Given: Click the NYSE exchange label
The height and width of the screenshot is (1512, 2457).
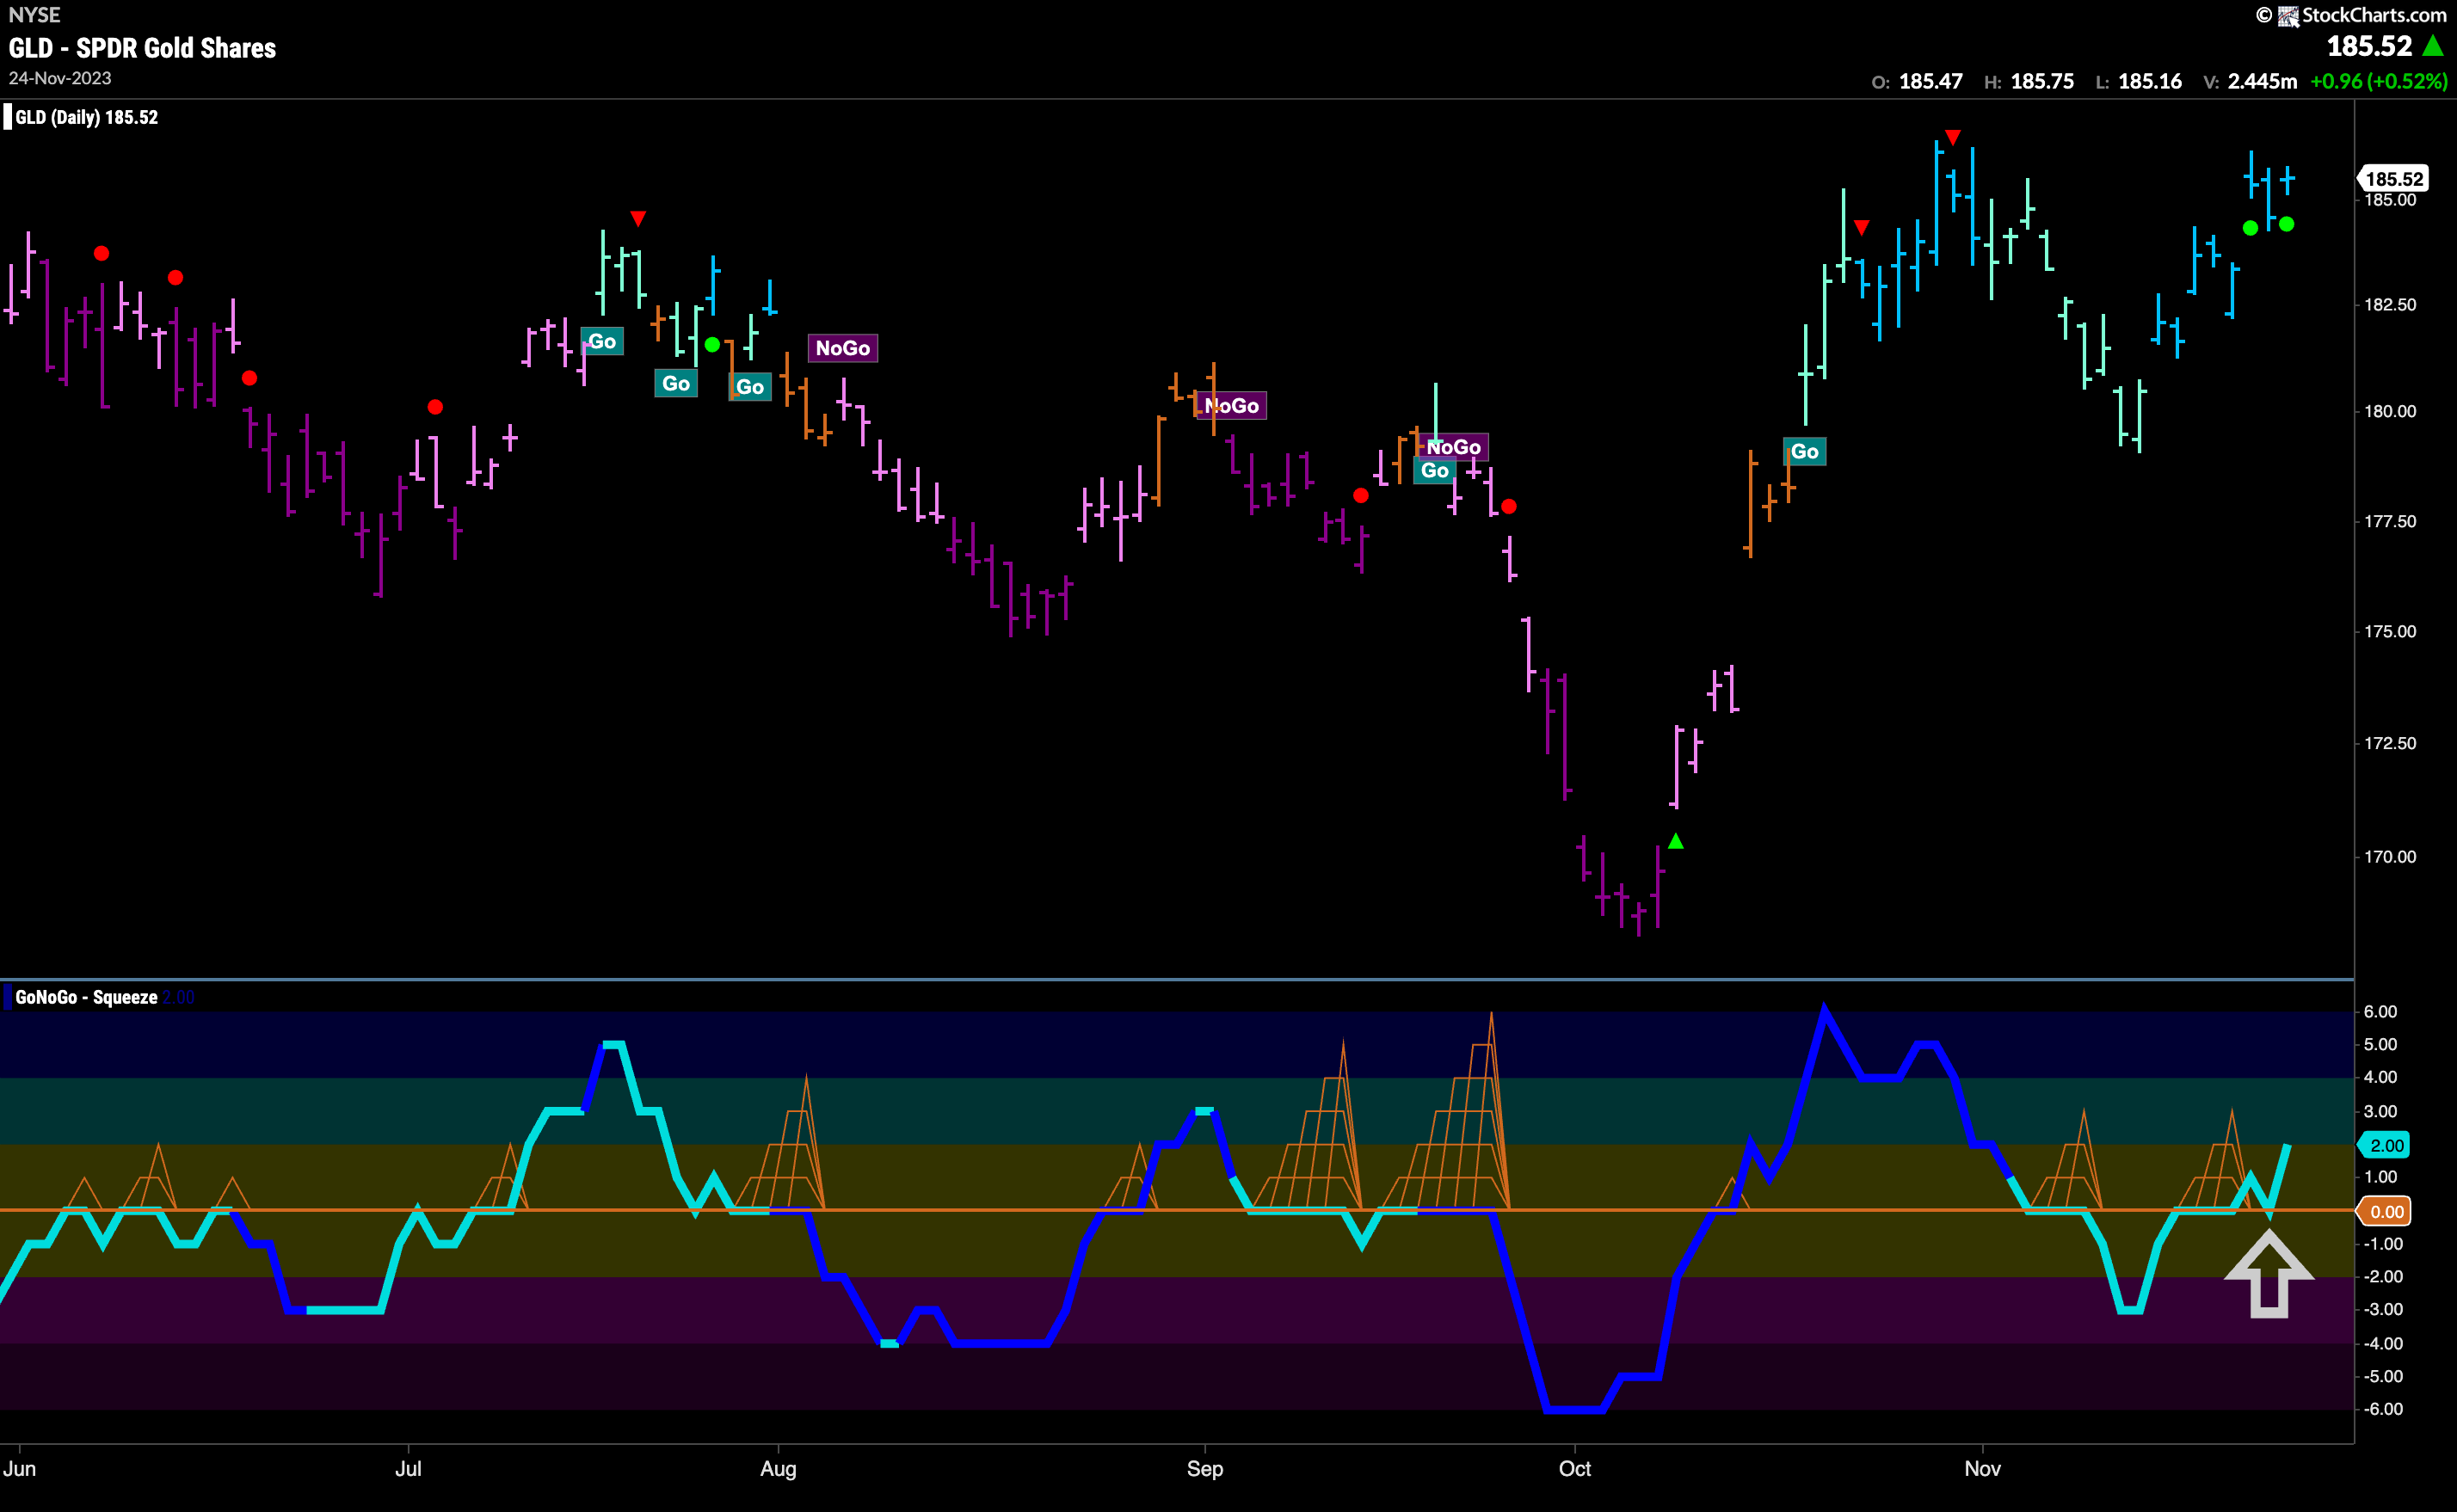Looking at the screenshot, I should (34, 15).
